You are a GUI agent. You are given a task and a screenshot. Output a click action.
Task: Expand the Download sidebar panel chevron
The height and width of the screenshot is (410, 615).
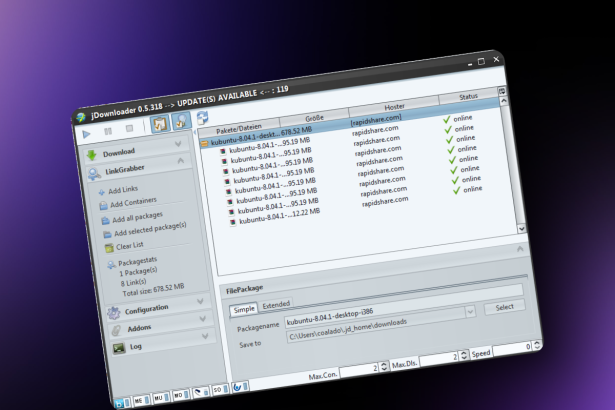coord(178,144)
